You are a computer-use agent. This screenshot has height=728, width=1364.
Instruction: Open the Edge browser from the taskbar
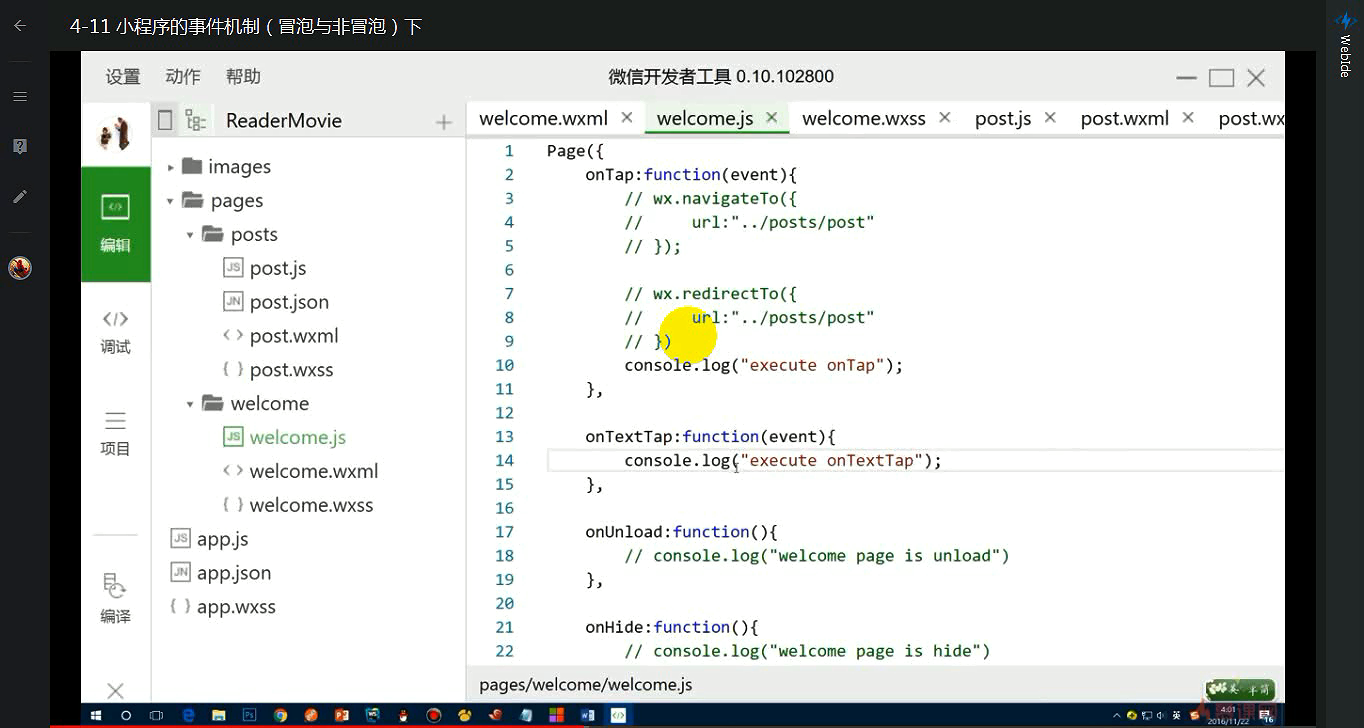[188, 715]
